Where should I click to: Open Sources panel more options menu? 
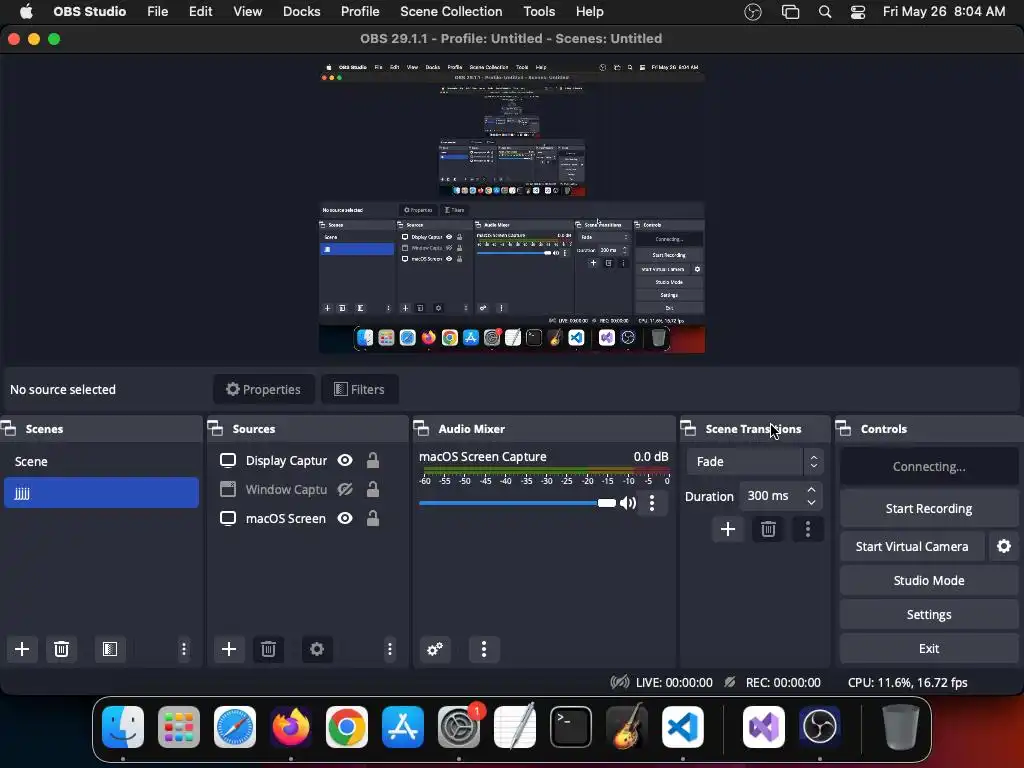point(390,649)
